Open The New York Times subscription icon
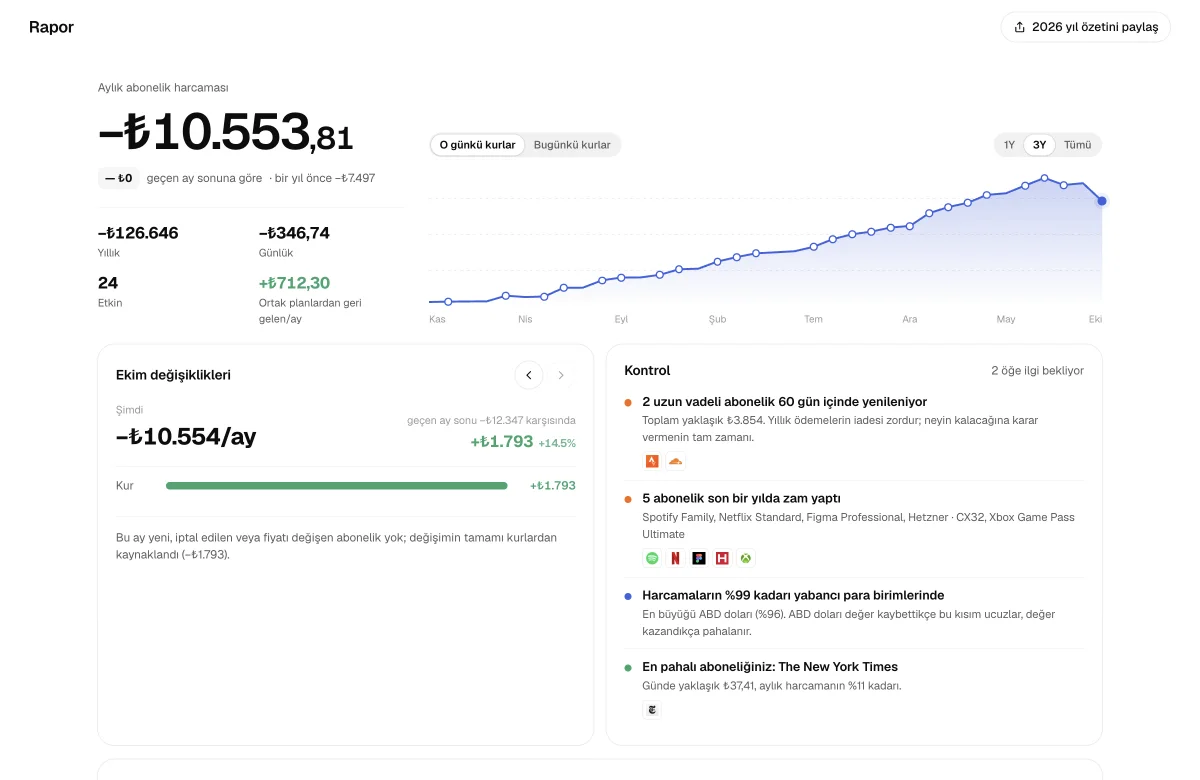 coord(652,710)
